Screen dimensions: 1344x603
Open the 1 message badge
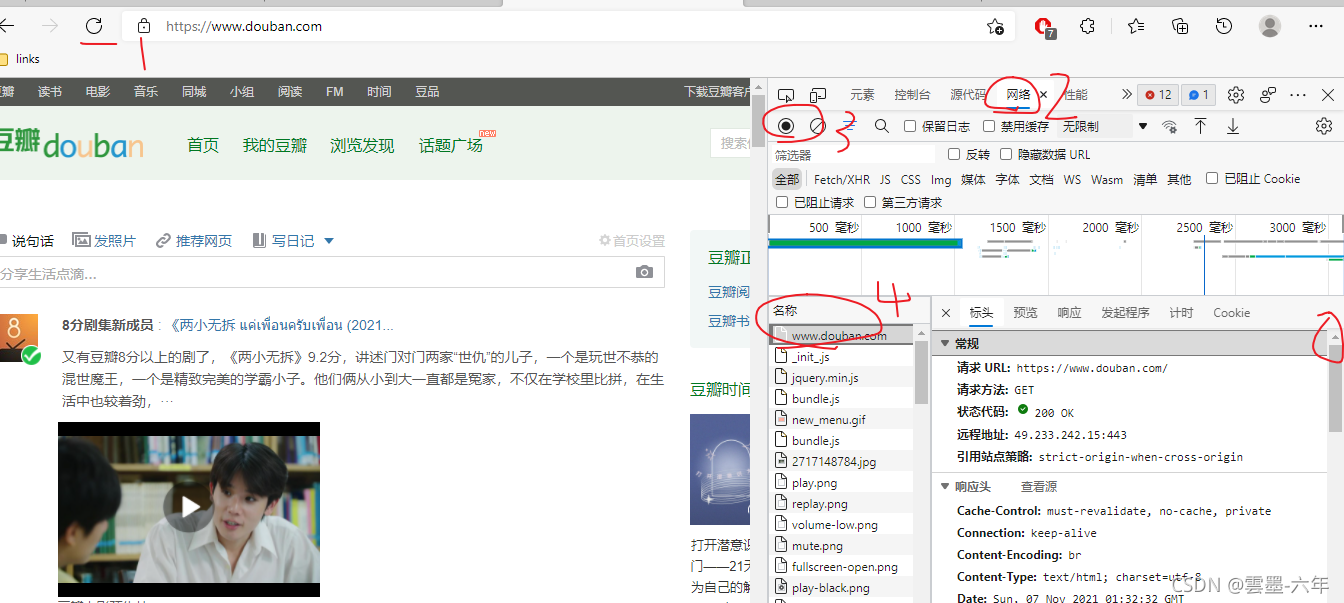(x=1197, y=95)
